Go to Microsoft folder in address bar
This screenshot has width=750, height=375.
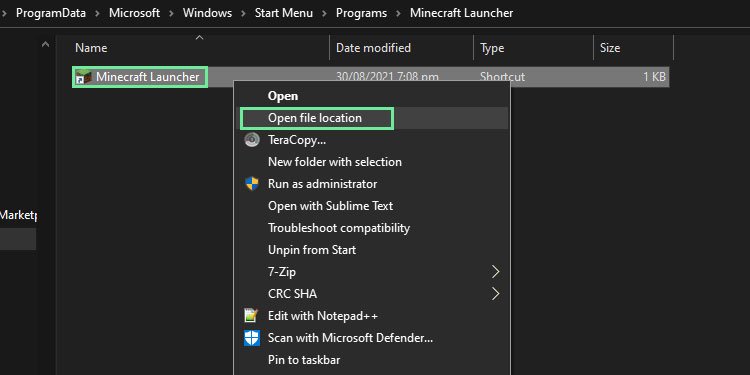[x=134, y=13]
